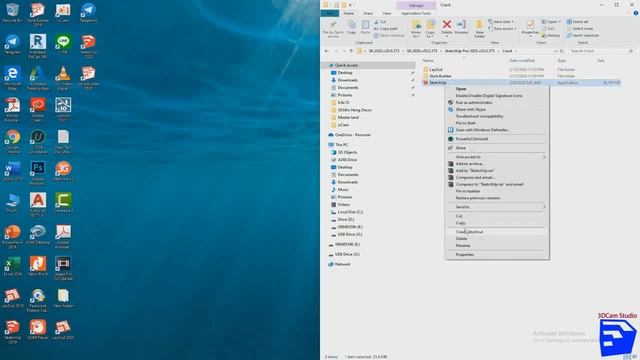Open the Easy access dropdown
This screenshot has width=640, height=360.
pyautogui.click(x=502, y=29)
